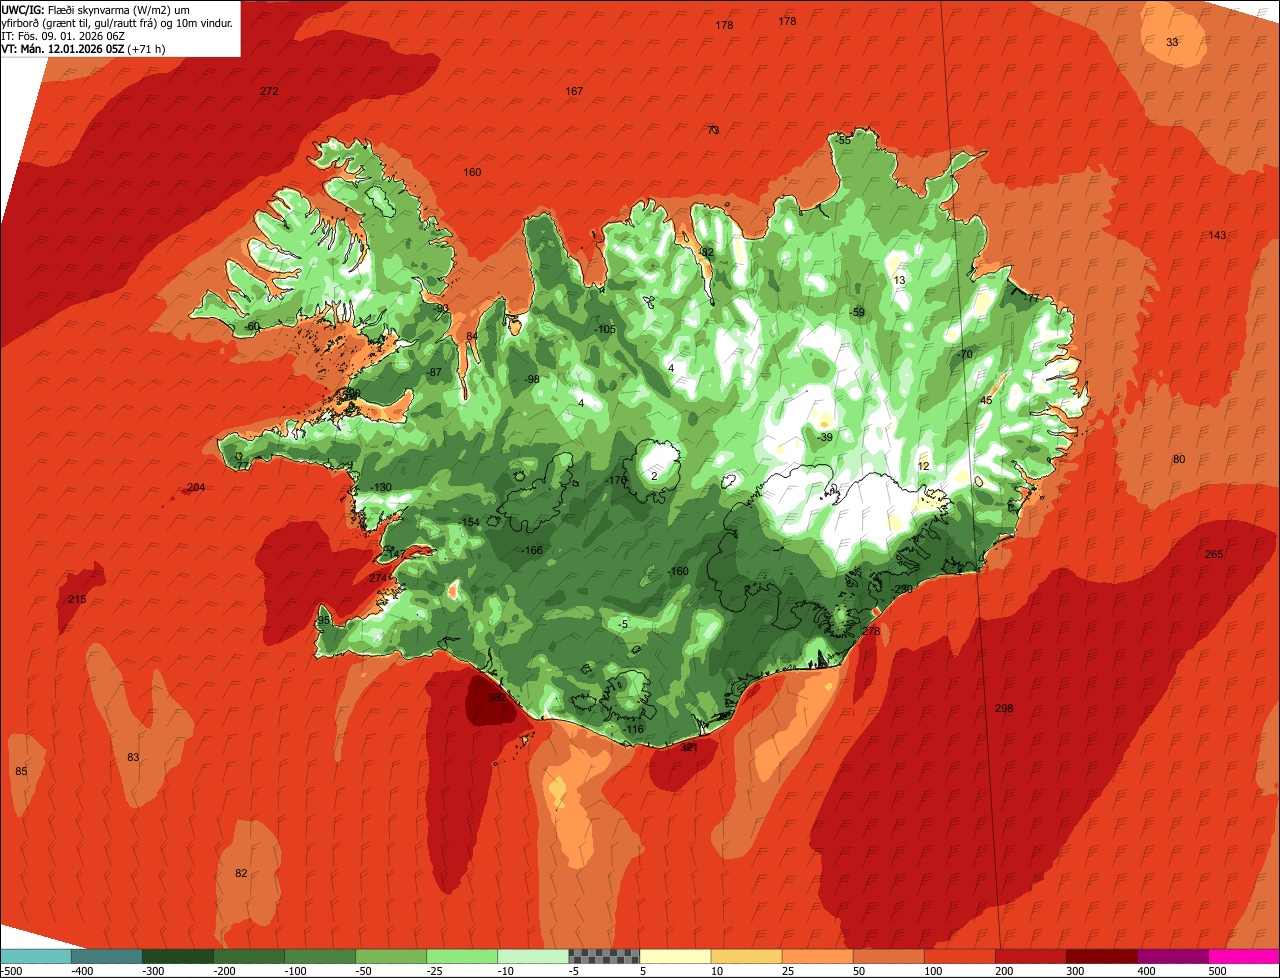Click the land value "-154"
Screen dimensions: 1280x978
[x=469, y=523]
